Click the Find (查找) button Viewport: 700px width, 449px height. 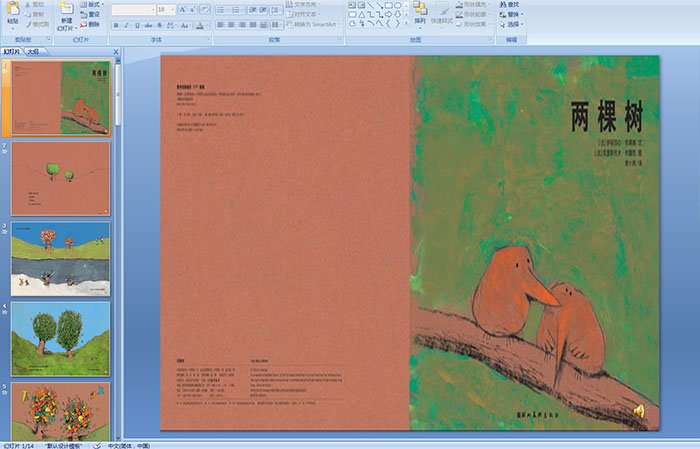[x=509, y=4]
